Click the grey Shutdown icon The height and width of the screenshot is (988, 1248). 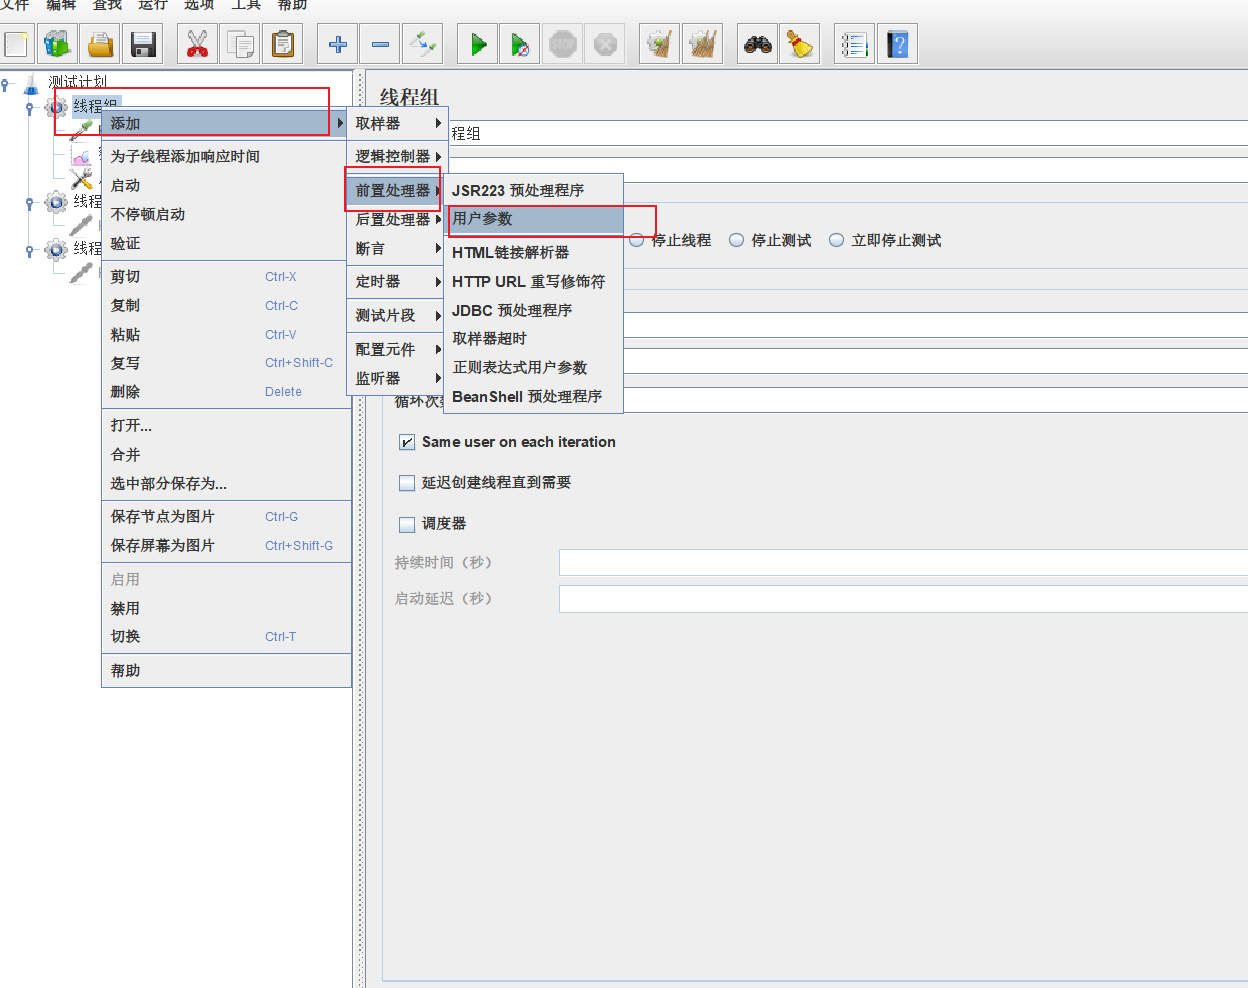tap(605, 44)
